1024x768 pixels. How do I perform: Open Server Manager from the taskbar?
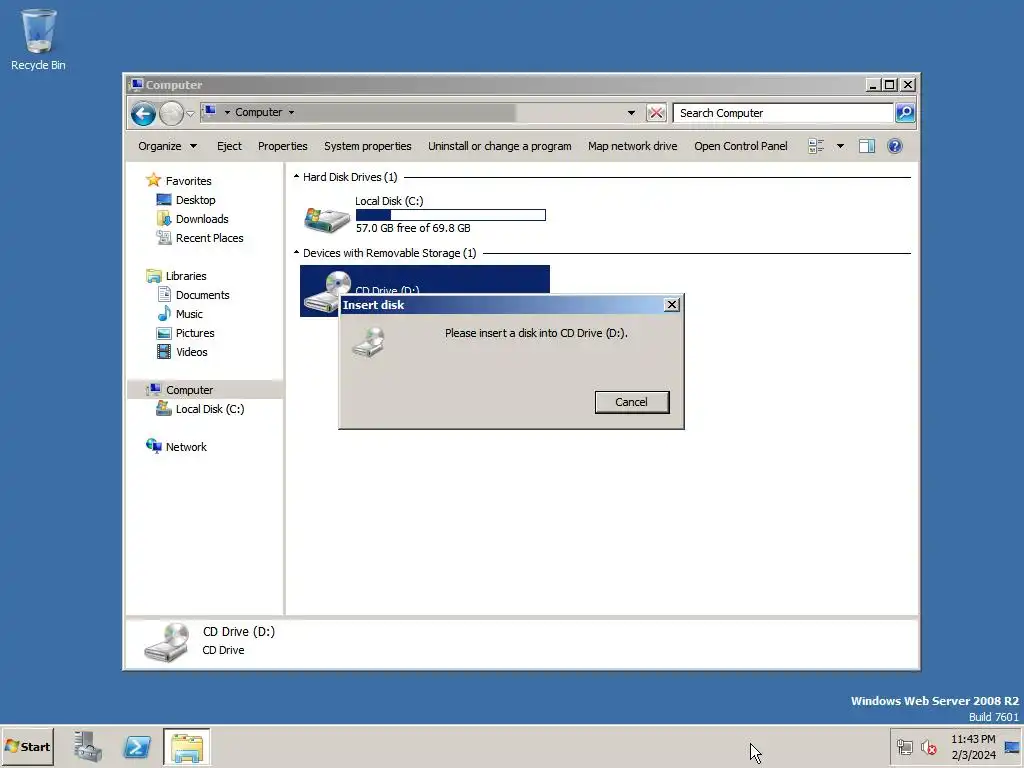[x=88, y=747]
